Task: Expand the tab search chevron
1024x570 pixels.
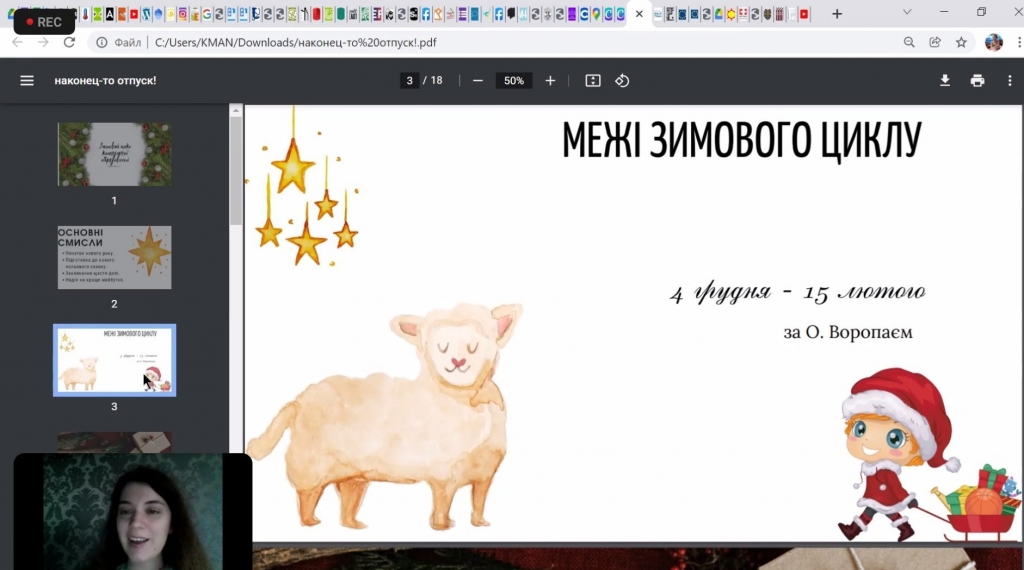Action: (x=907, y=13)
